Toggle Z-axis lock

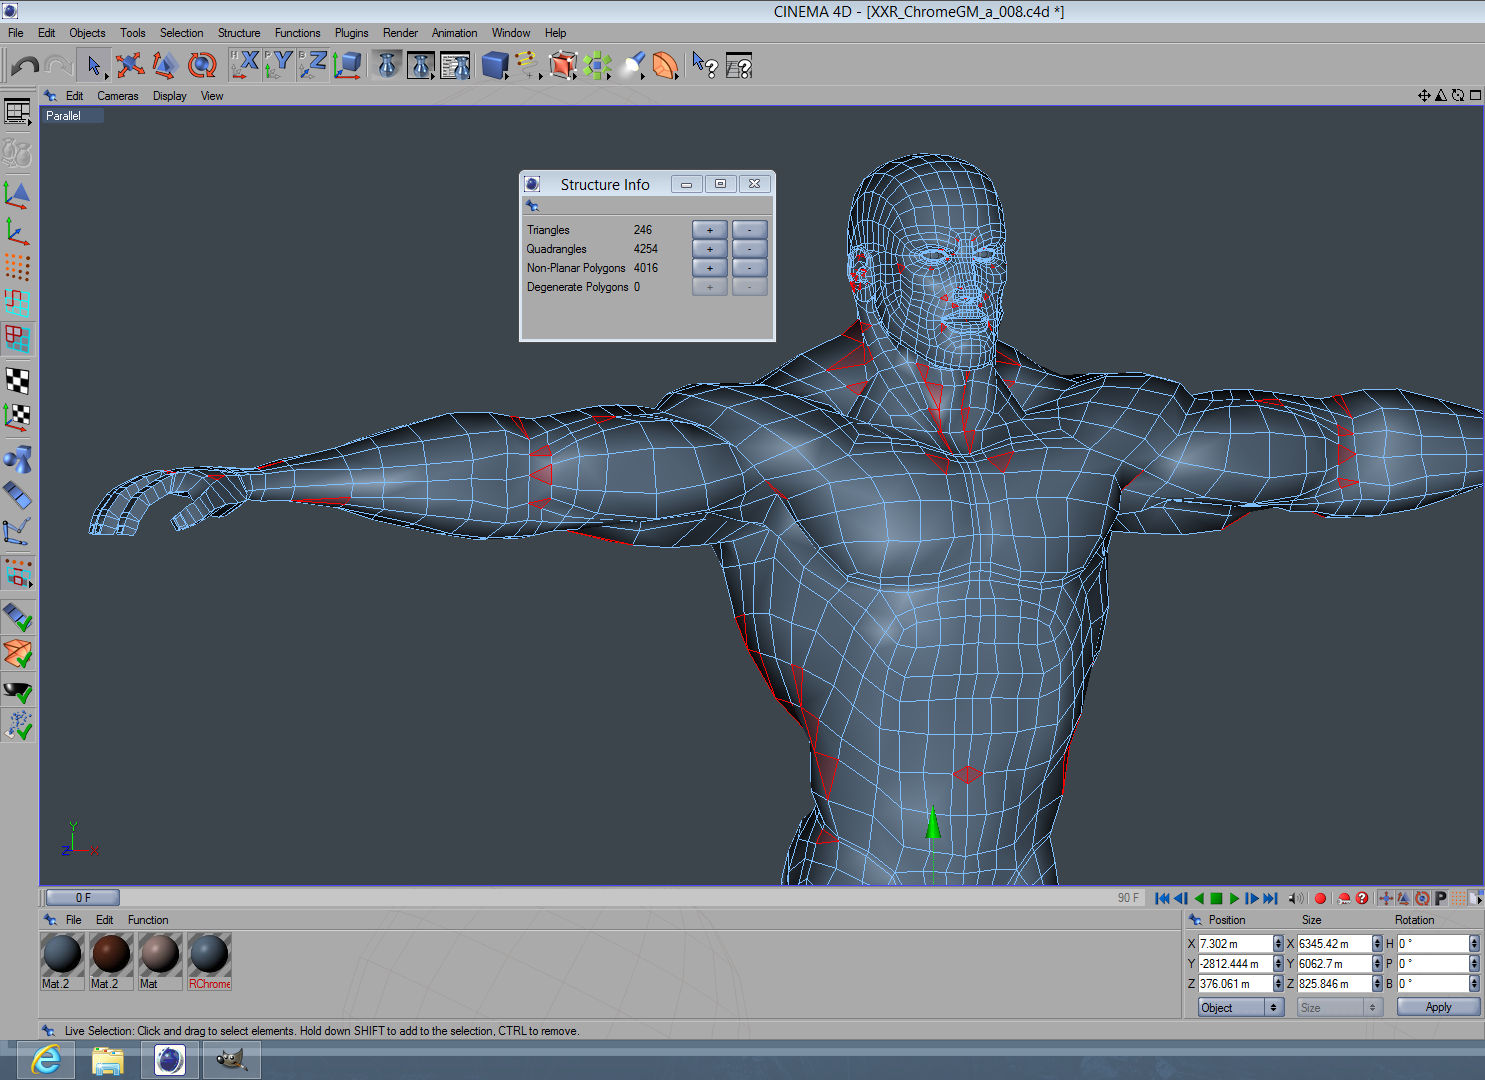click(313, 66)
